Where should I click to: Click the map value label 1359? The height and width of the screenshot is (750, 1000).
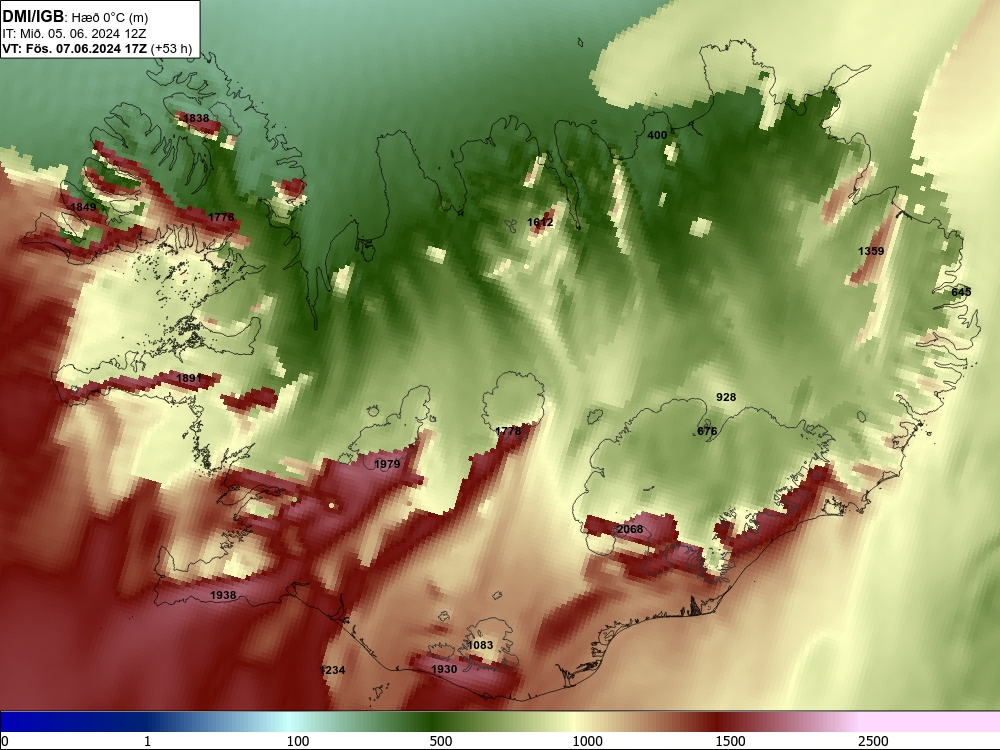[871, 251]
